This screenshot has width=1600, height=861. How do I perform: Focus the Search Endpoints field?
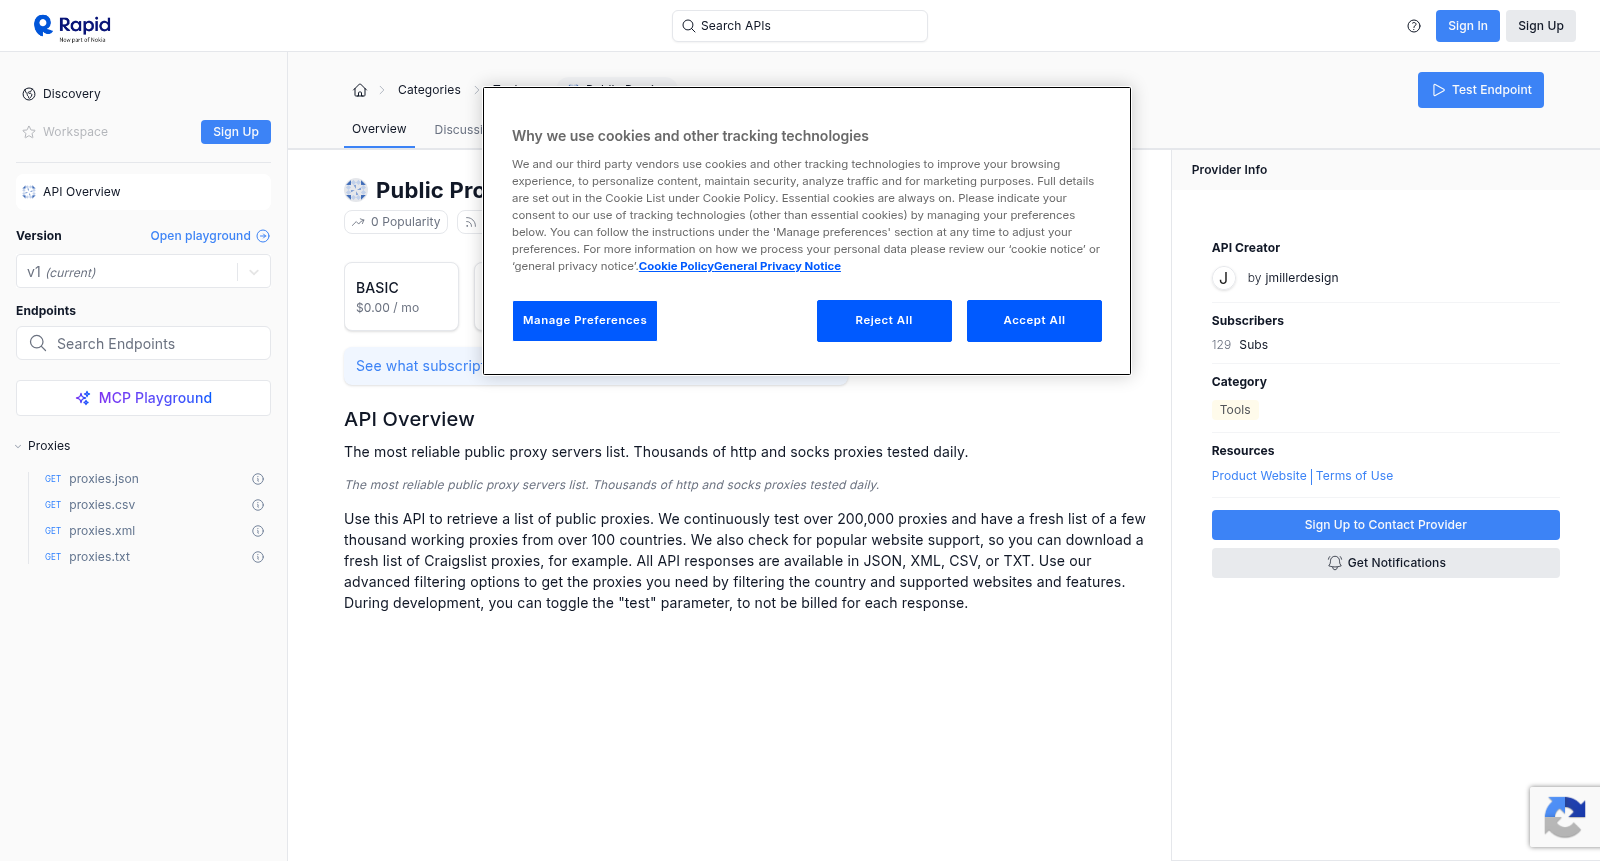tap(143, 343)
